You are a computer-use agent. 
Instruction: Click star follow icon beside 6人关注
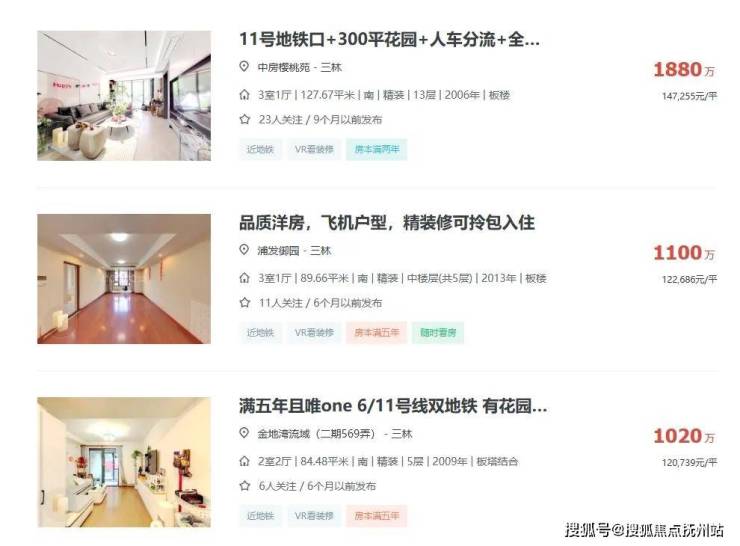(244, 486)
